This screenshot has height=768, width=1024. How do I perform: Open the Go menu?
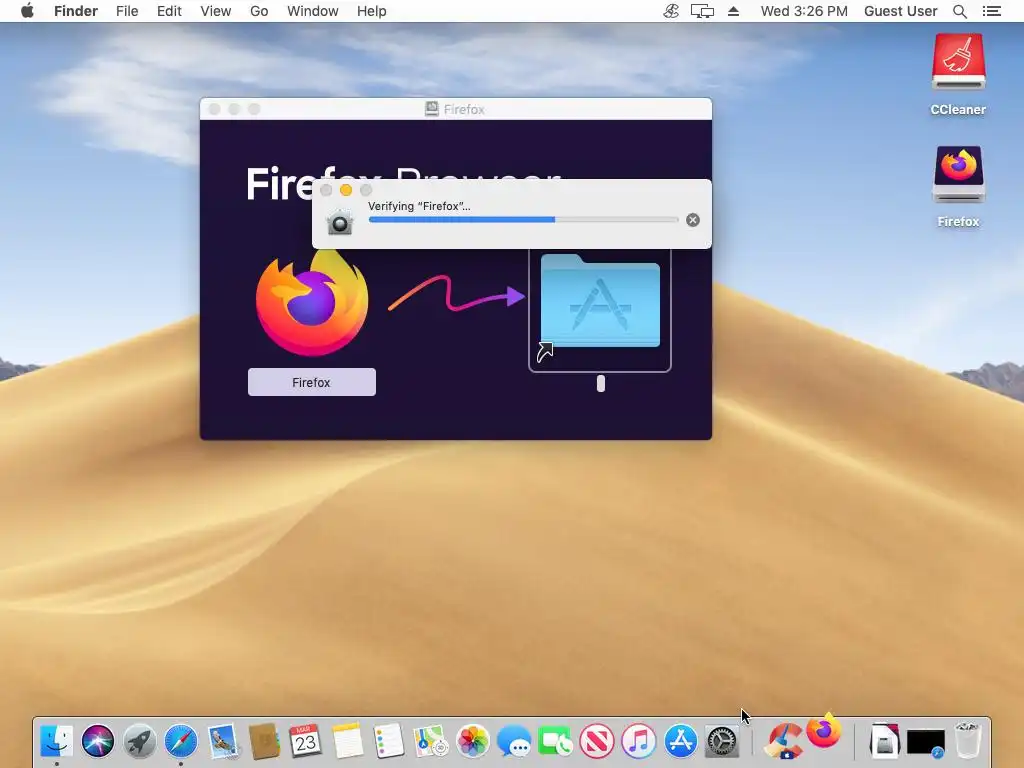coord(259,11)
